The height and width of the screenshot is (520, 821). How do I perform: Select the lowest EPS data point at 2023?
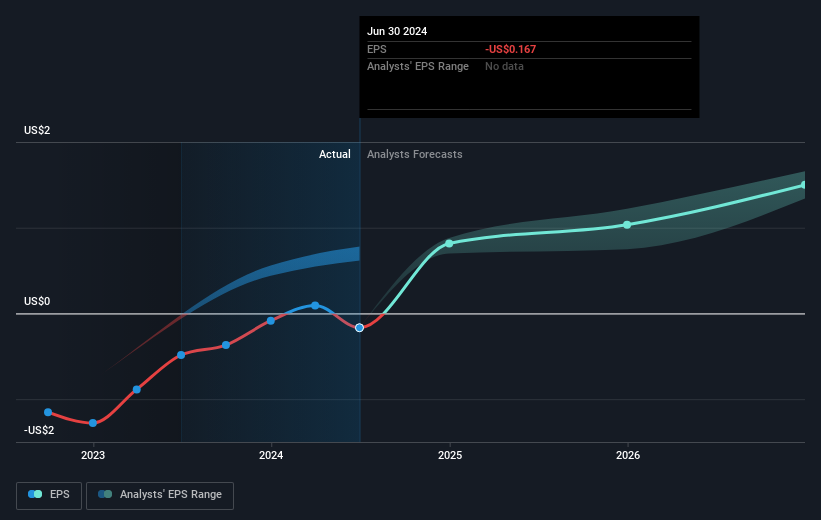[x=93, y=423]
